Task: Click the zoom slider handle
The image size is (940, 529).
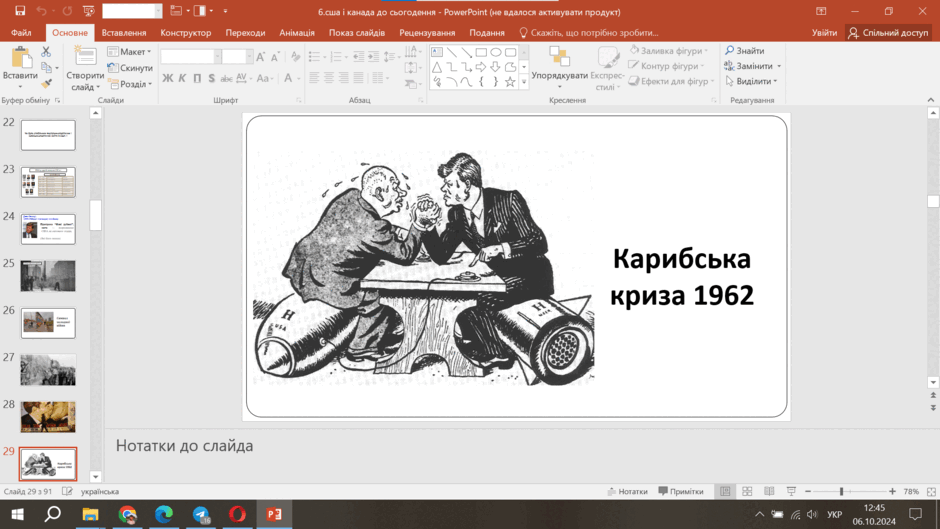Action: coord(842,491)
